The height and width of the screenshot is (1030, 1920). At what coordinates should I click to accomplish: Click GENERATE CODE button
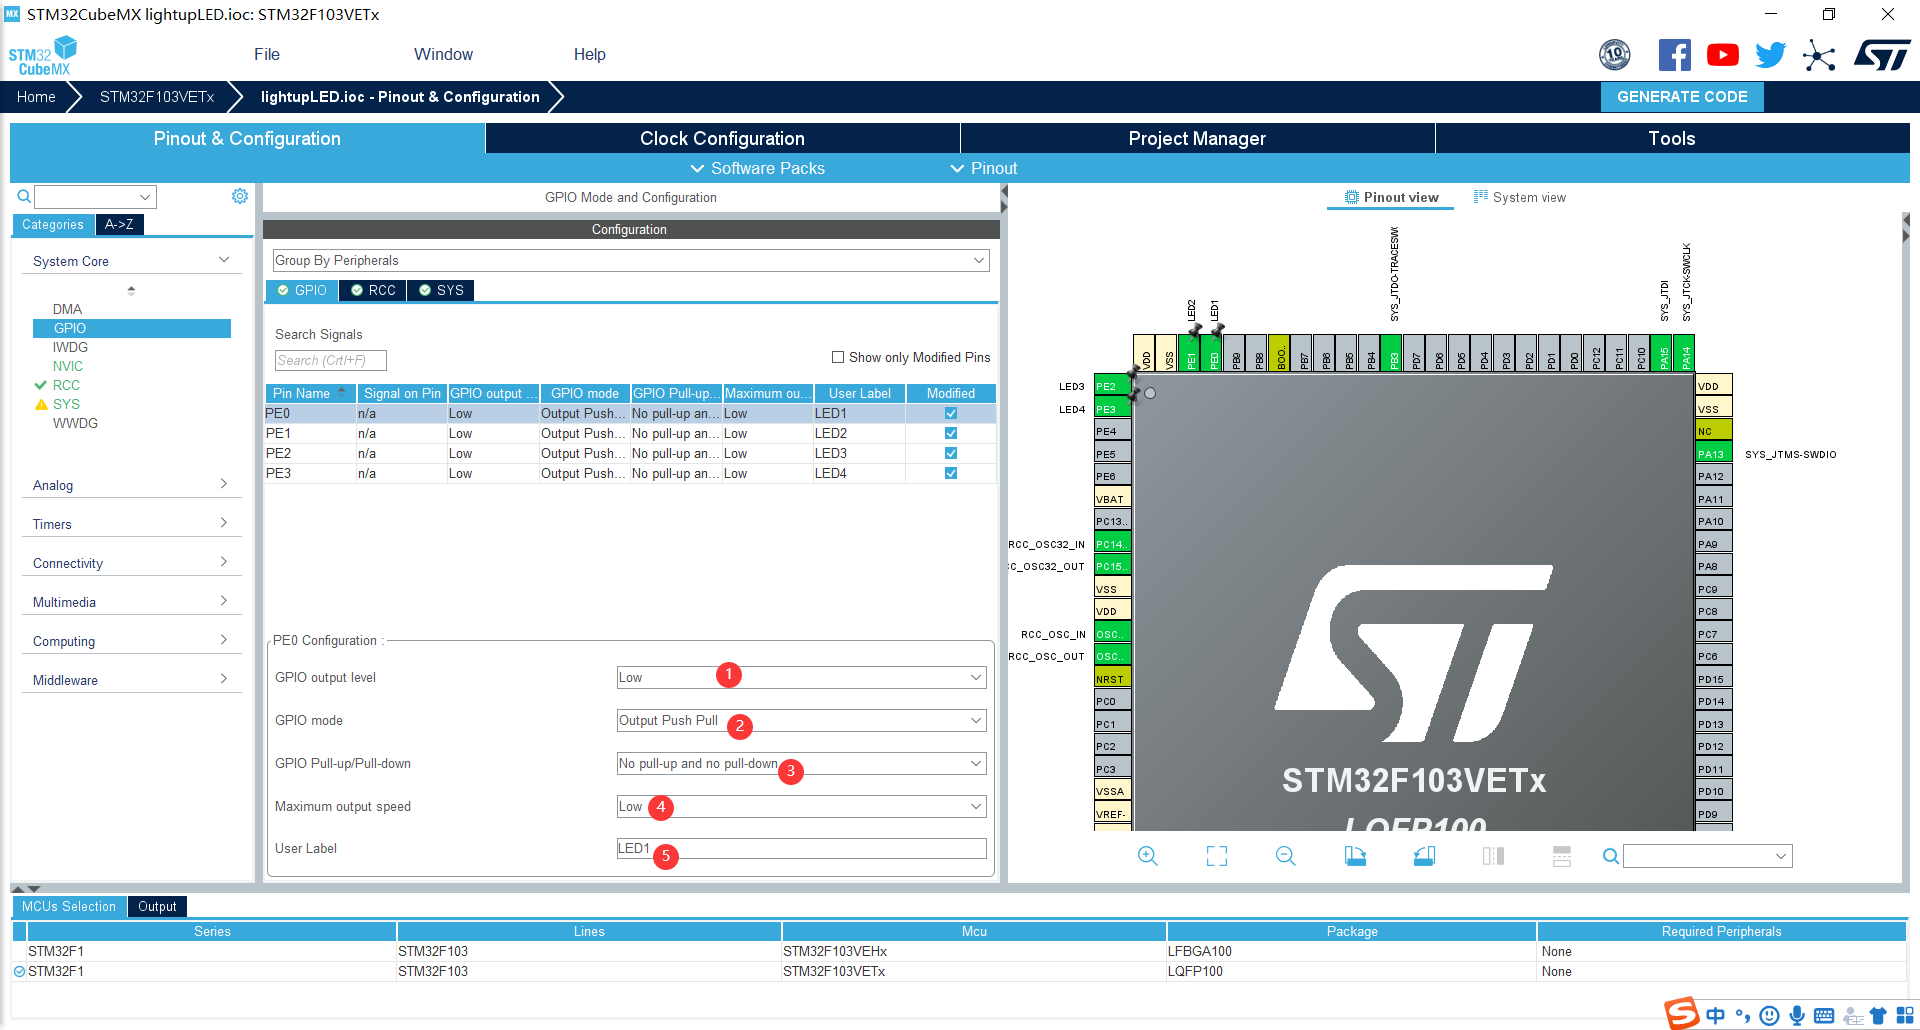click(1682, 97)
